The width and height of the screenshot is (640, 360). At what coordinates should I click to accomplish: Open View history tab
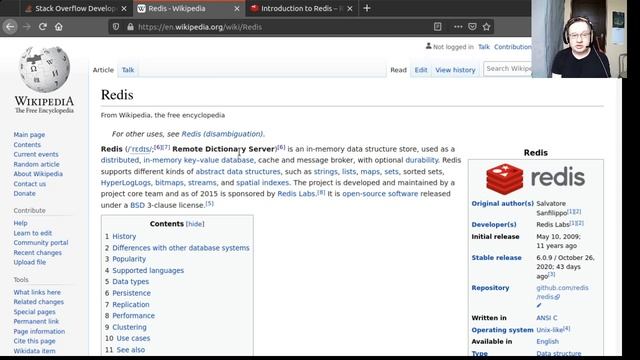455,70
